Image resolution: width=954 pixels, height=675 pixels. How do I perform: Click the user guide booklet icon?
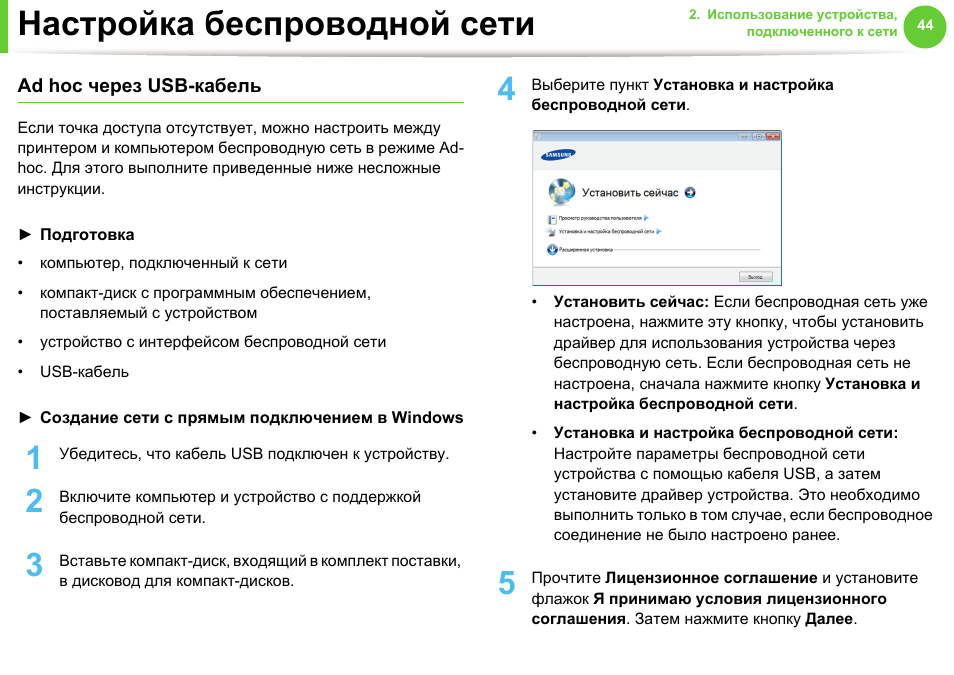552,217
